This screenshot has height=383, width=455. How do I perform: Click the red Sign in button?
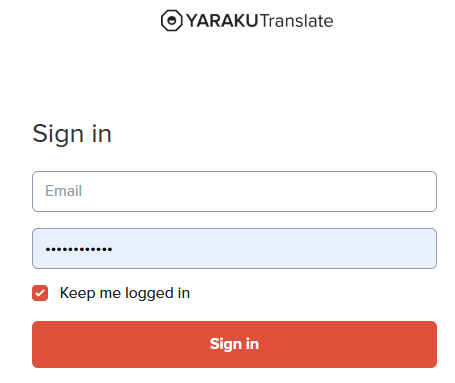[234, 344]
